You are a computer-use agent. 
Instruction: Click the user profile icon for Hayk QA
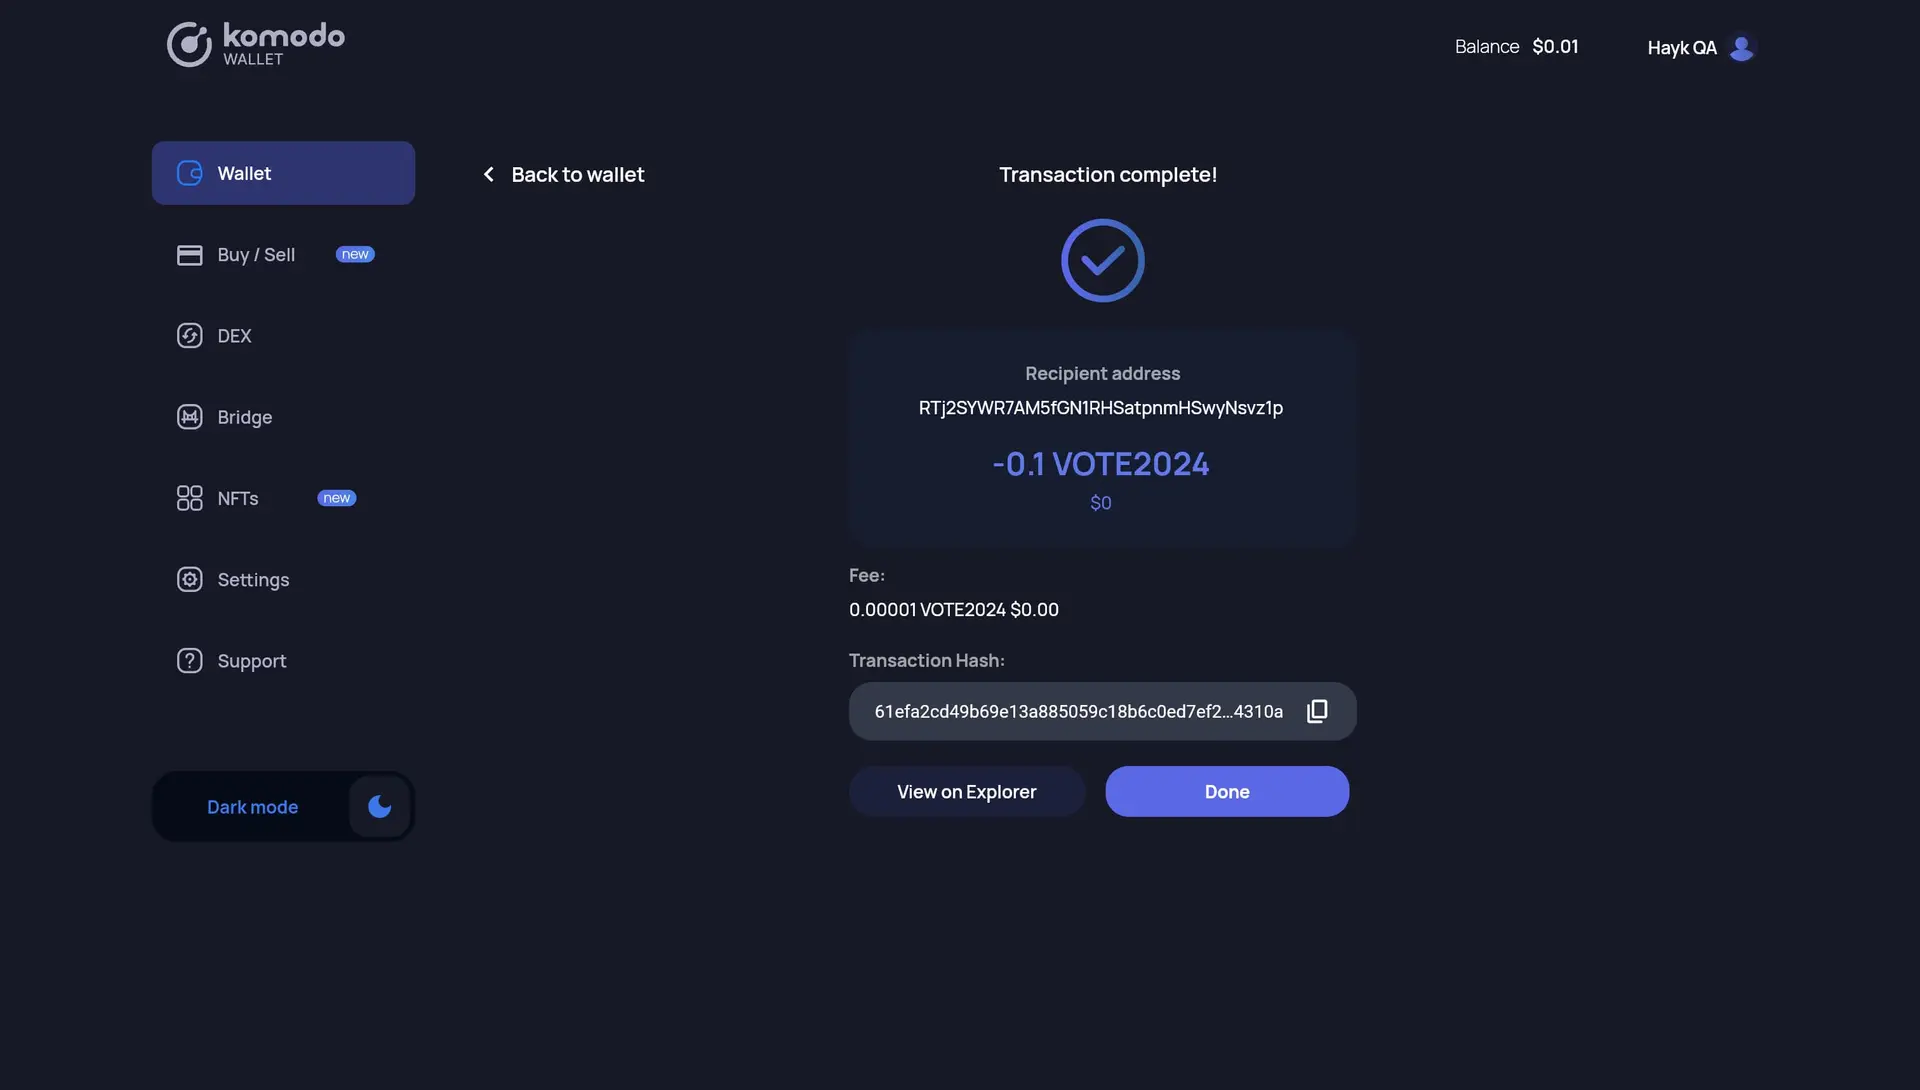(1742, 46)
